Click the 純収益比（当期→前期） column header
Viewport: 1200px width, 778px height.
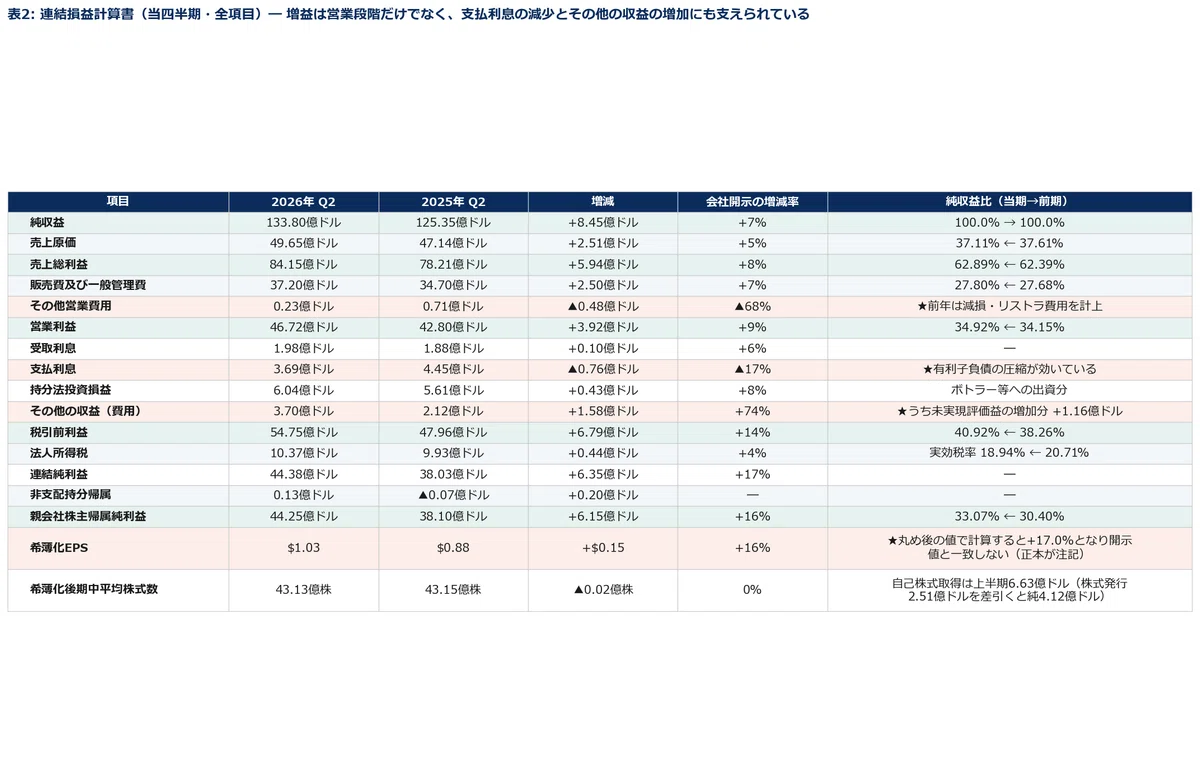1010,201
